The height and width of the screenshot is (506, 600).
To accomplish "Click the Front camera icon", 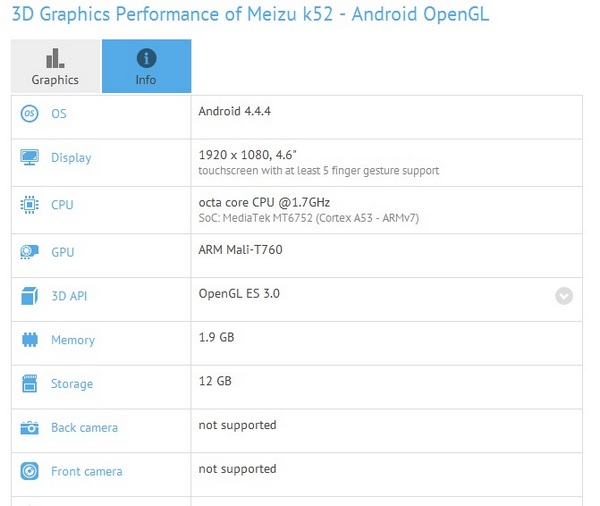I will 29,472.
